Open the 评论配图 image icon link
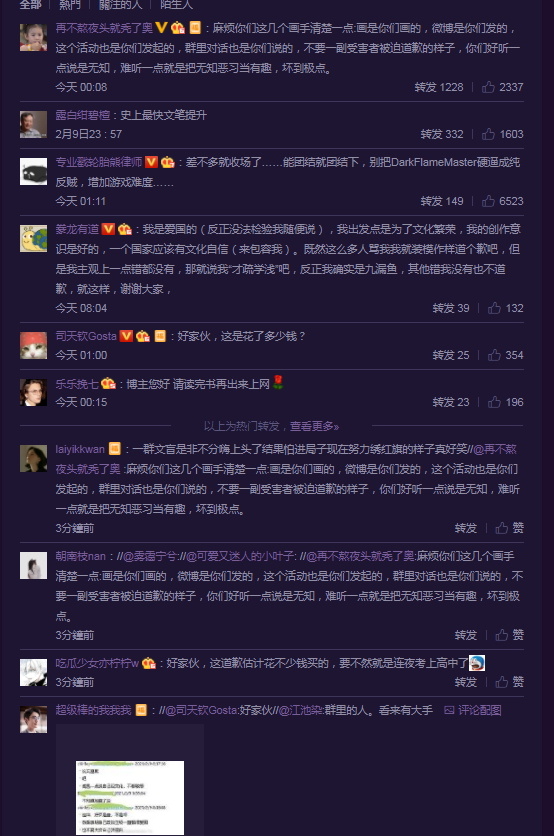The image size is (554, 836). (472, 710)
